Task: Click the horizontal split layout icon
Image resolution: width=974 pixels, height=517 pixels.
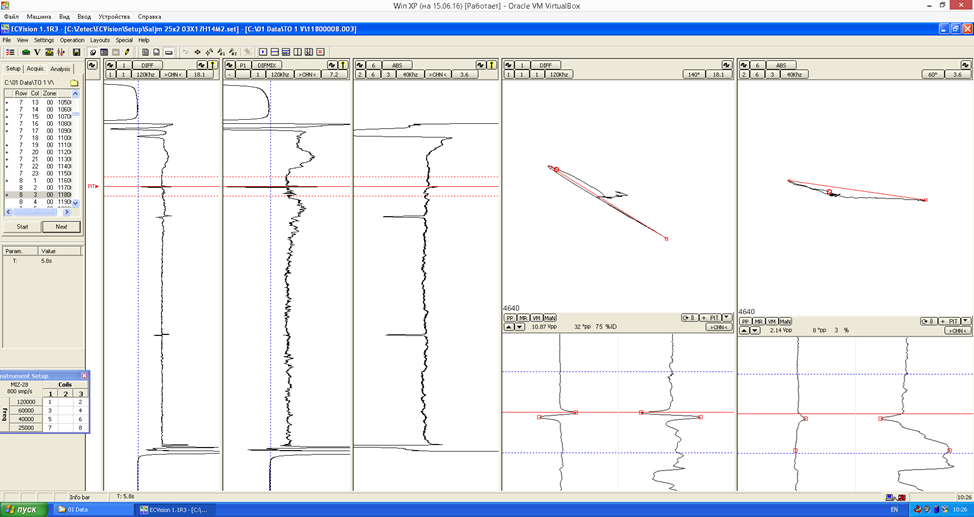Action: [275, 52]
